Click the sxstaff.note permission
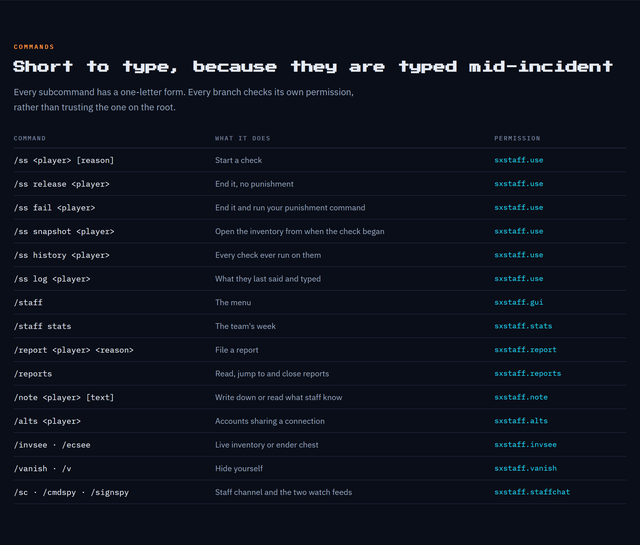Viewport: 640px width, 545px height. pyautogui.click(x=521, y=397)
